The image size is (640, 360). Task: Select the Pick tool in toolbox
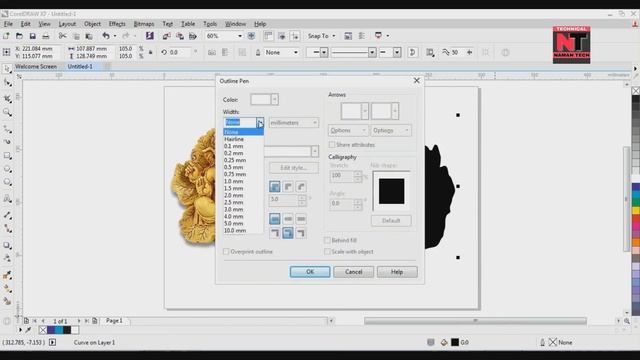coord(7,69)
